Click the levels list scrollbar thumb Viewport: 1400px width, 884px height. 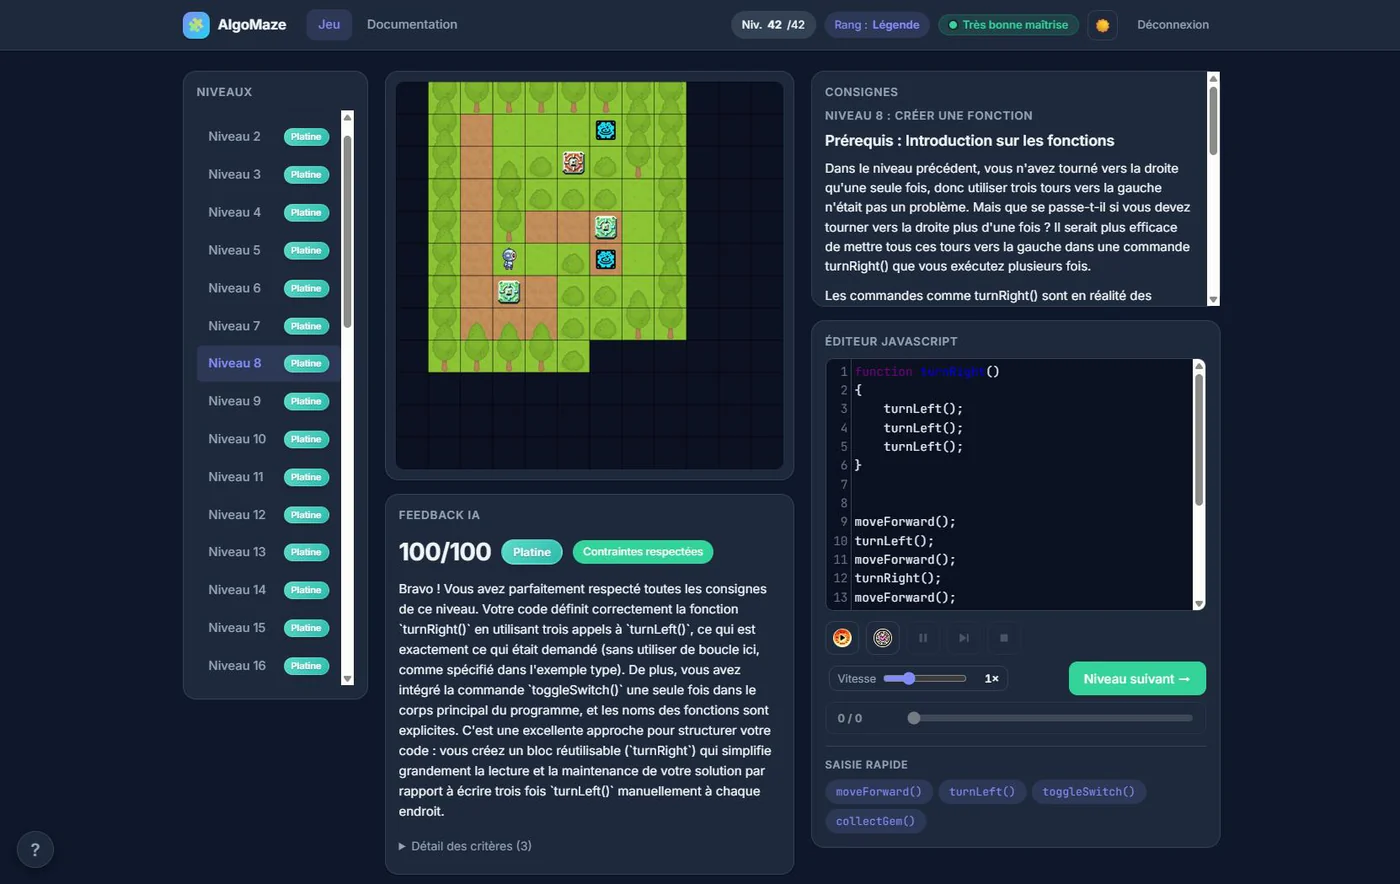(x=347, y=230)
